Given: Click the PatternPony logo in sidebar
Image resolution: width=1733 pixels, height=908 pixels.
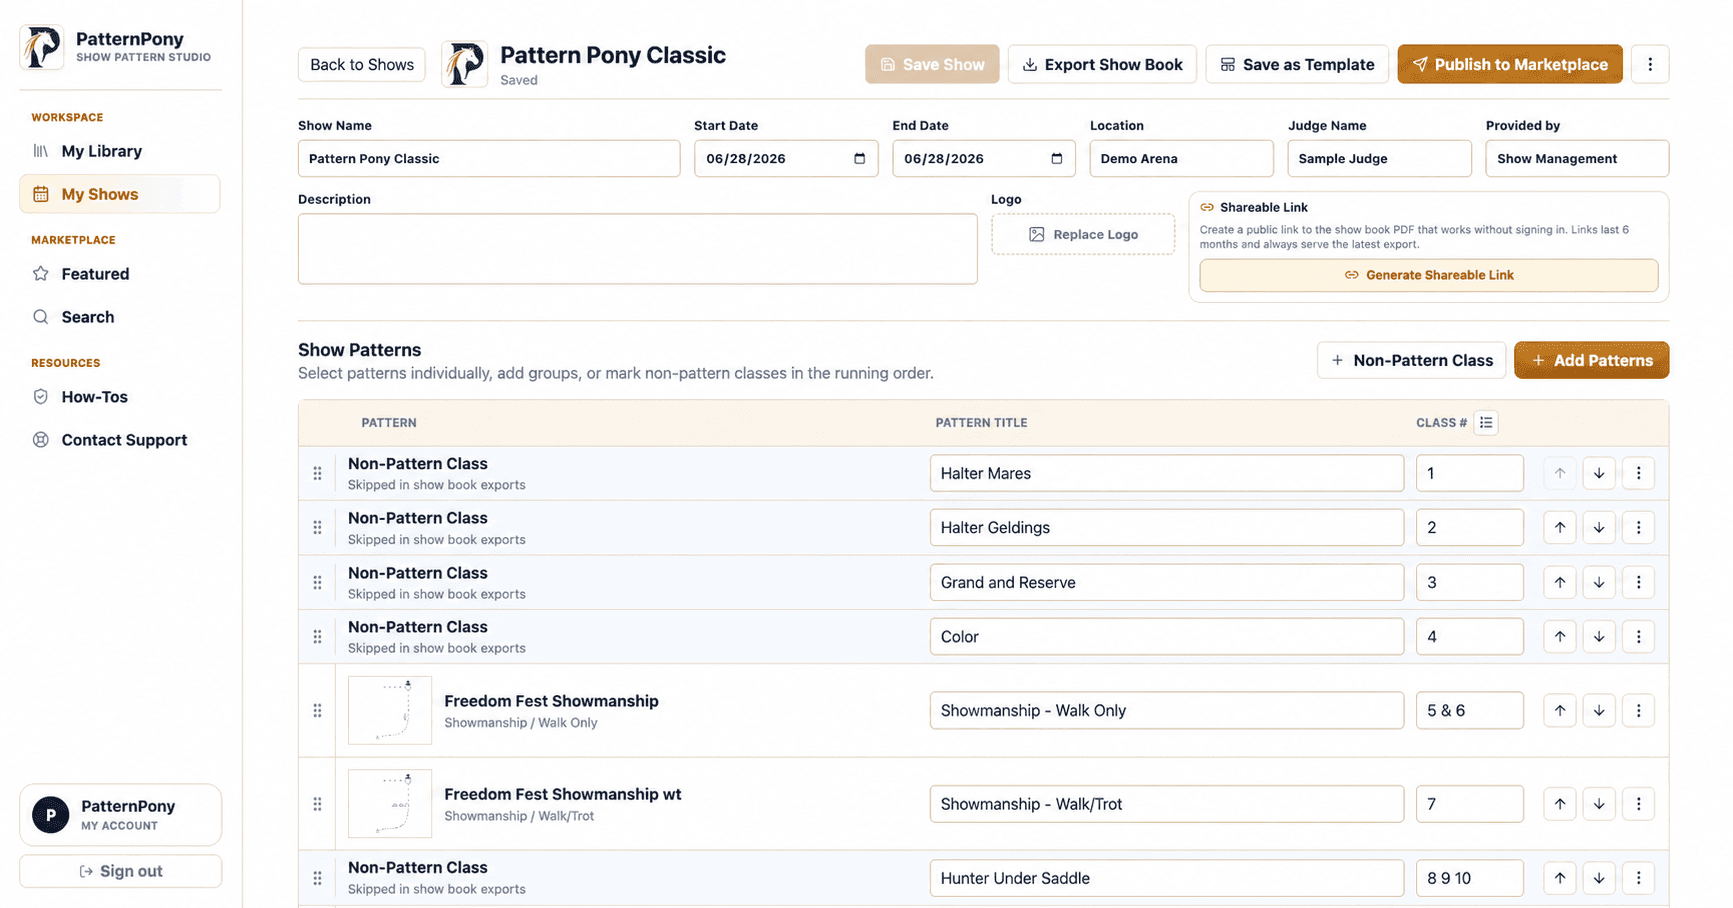Looking at the screenshot, I should click(x=42, y=47).
